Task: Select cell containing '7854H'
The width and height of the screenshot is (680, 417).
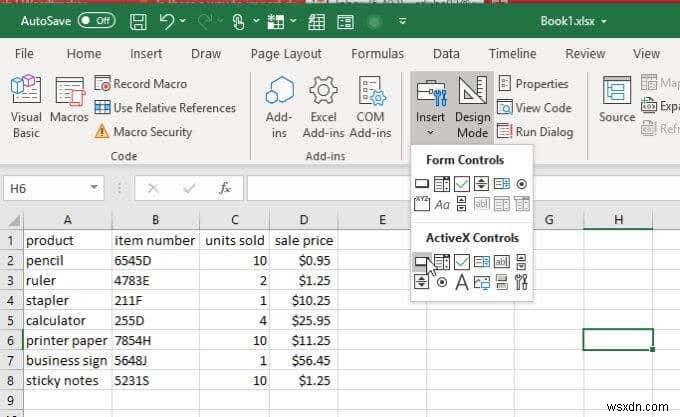Action: [x=155, y=340]
